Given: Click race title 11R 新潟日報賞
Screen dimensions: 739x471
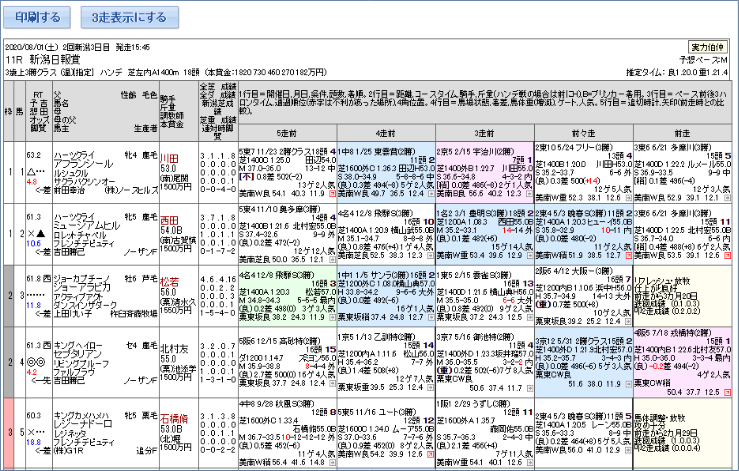Looking at the screenshot, I should click(43, 59).
